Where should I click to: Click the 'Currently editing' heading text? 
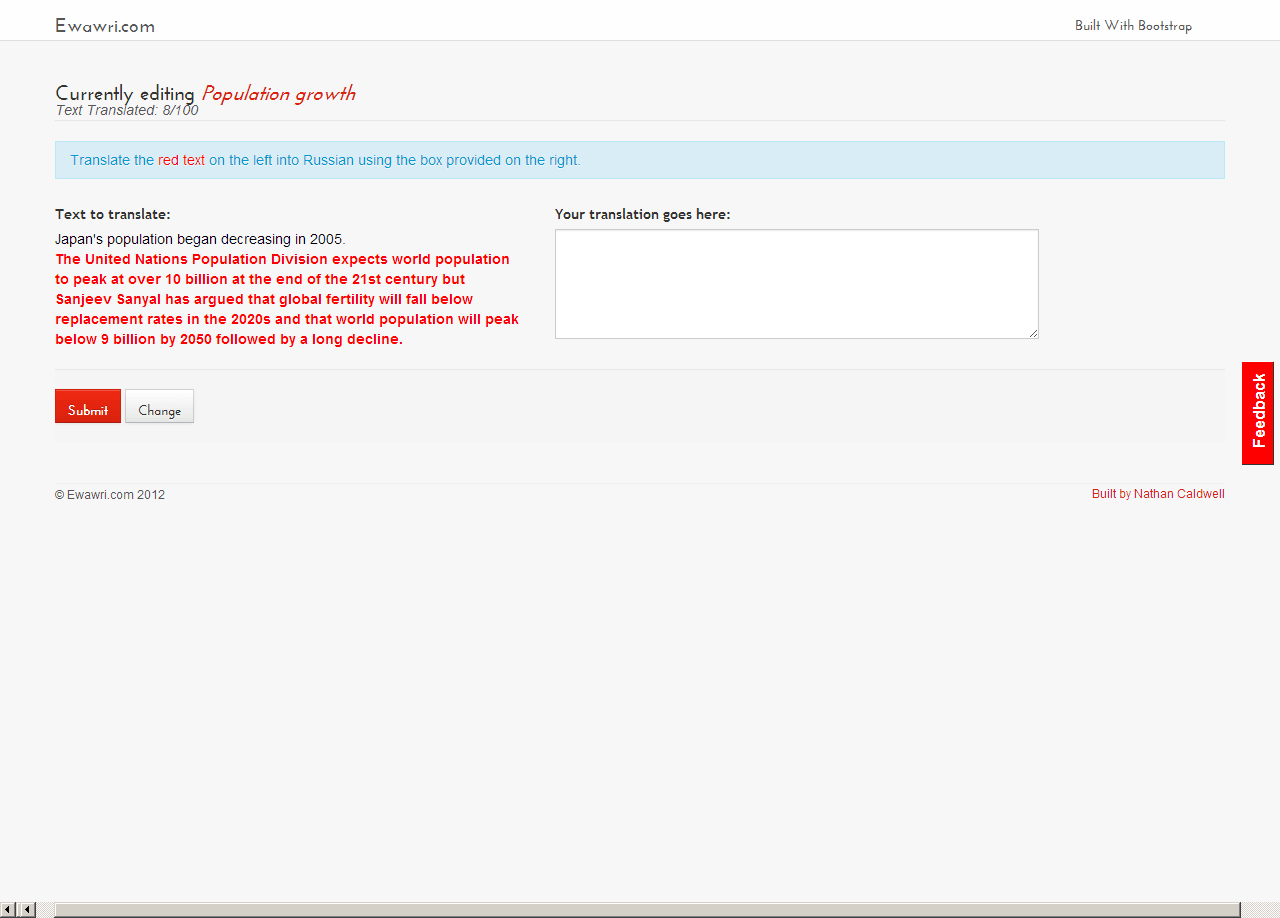point(125,93)
